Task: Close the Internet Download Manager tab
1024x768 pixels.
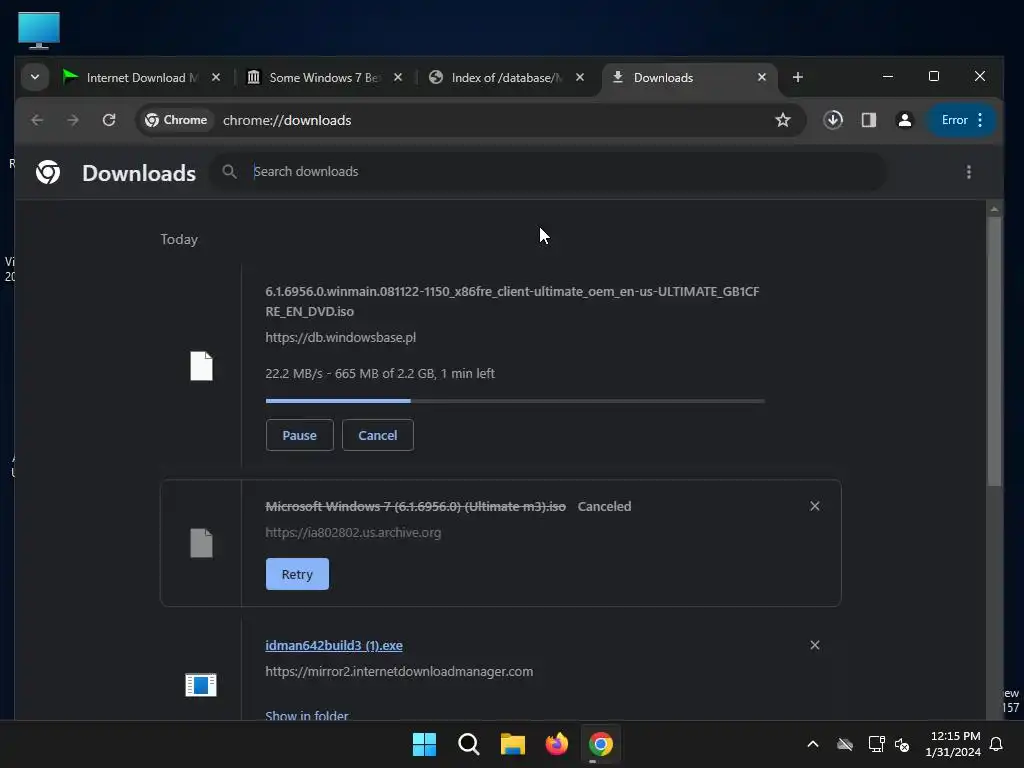Action: [x=216, y=78]
